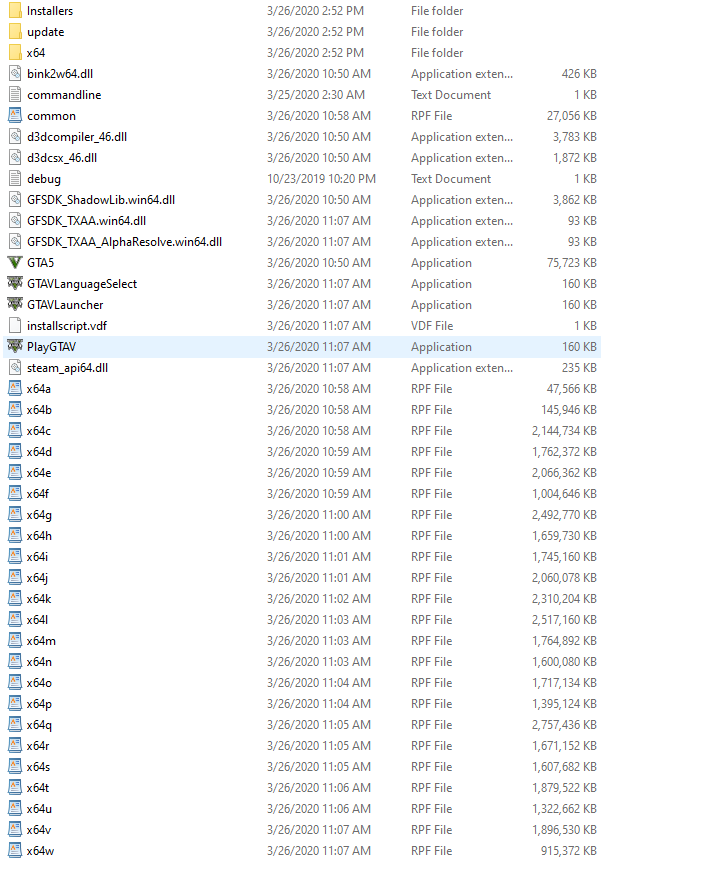
Task: Click the GFSDK_TXAA_AlphaResolve.win64.dll icon
Action: point(16,242)
